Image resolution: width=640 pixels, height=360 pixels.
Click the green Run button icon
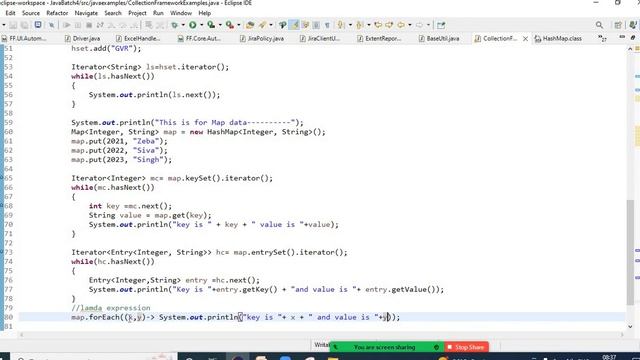tap(193, 25)
